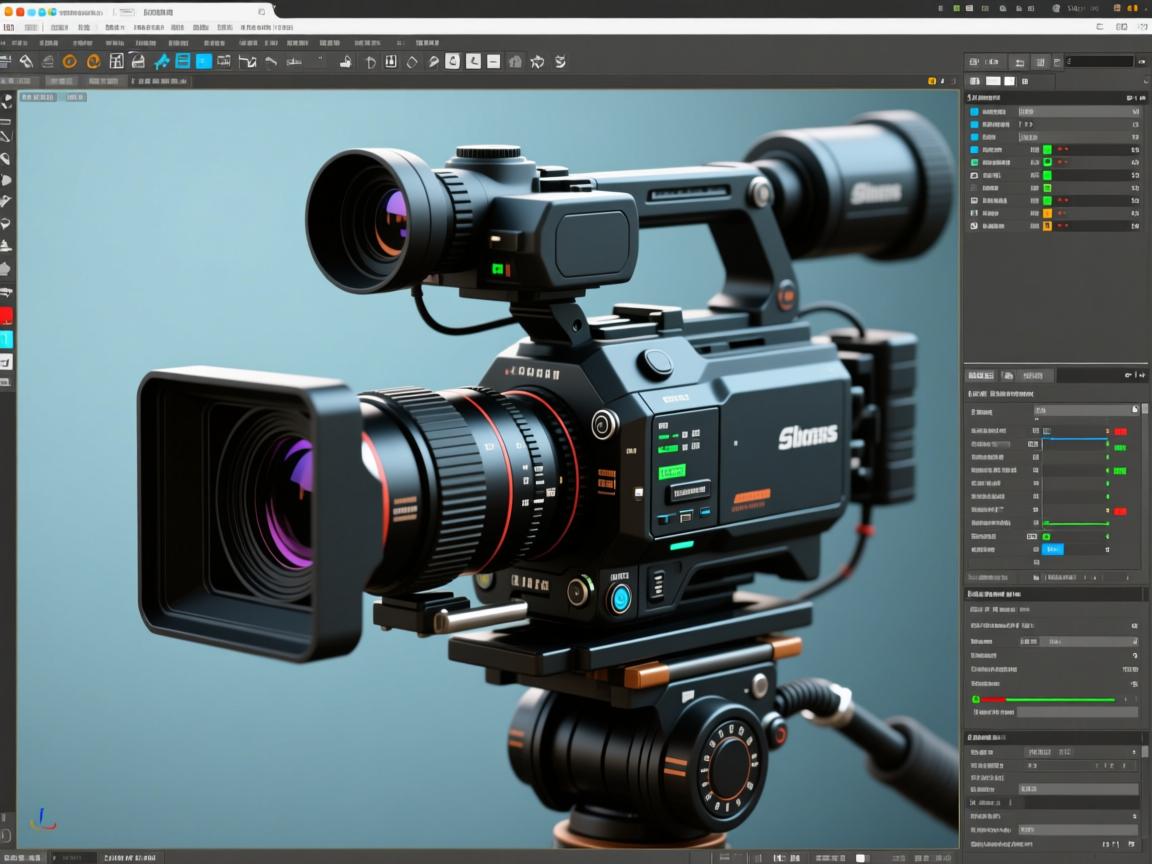Toggle the first orange square in the list
Viewport: 1152px width, 864px height.
click(1047, 213)
